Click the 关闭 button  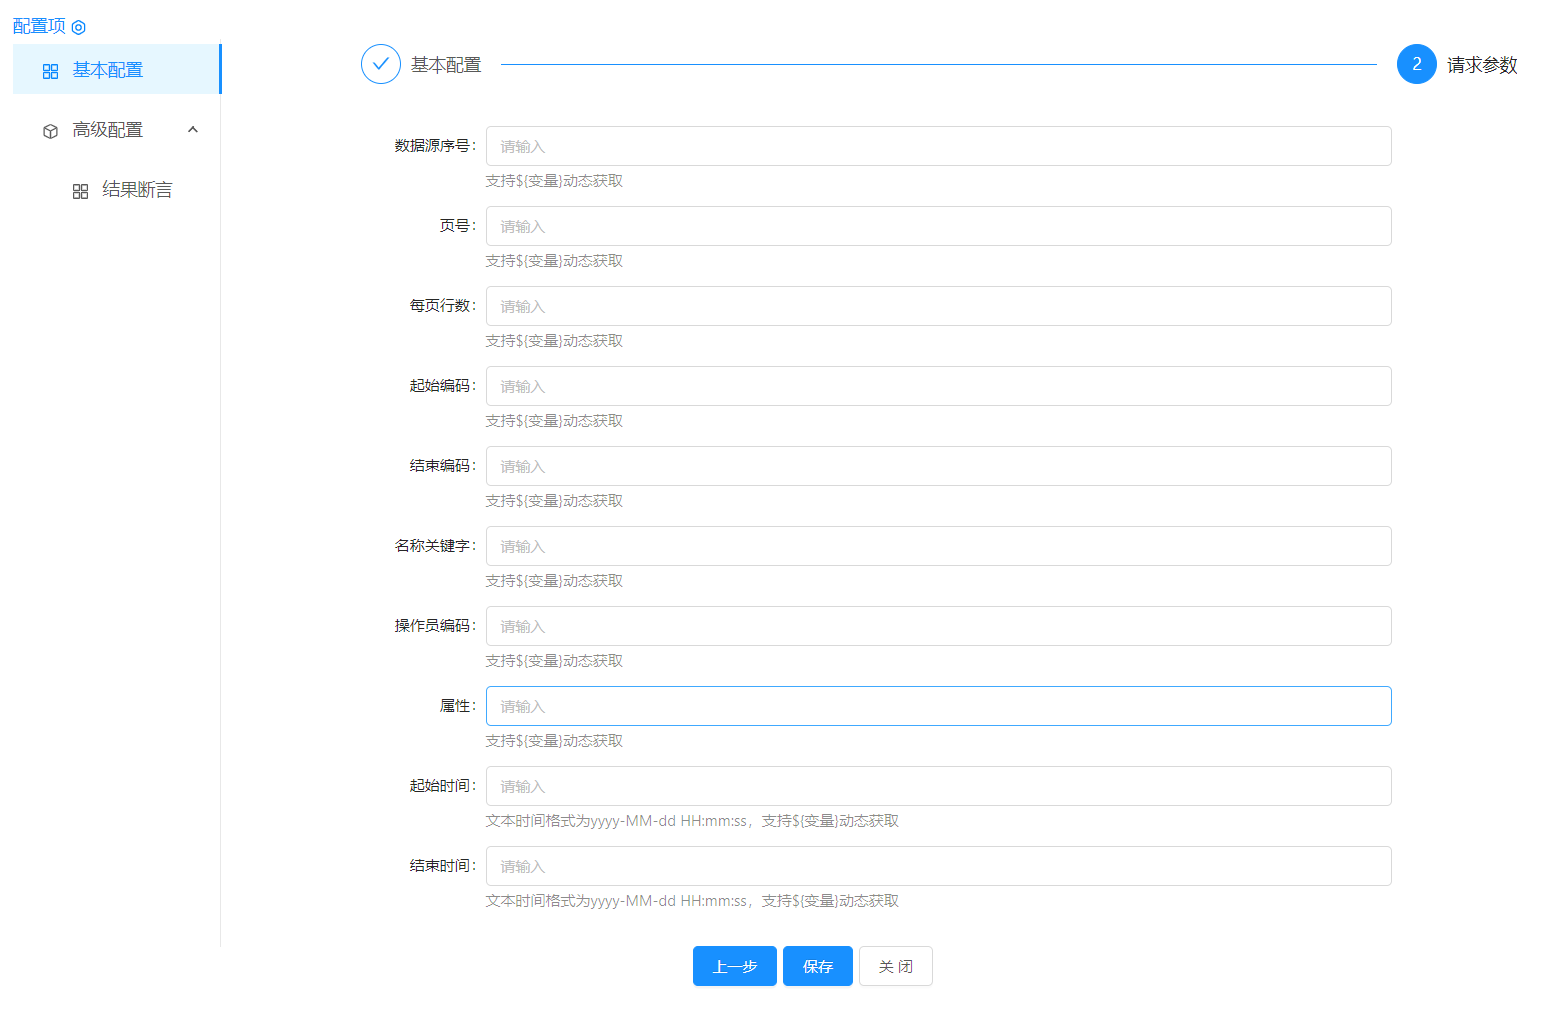(x=895, y=966)
